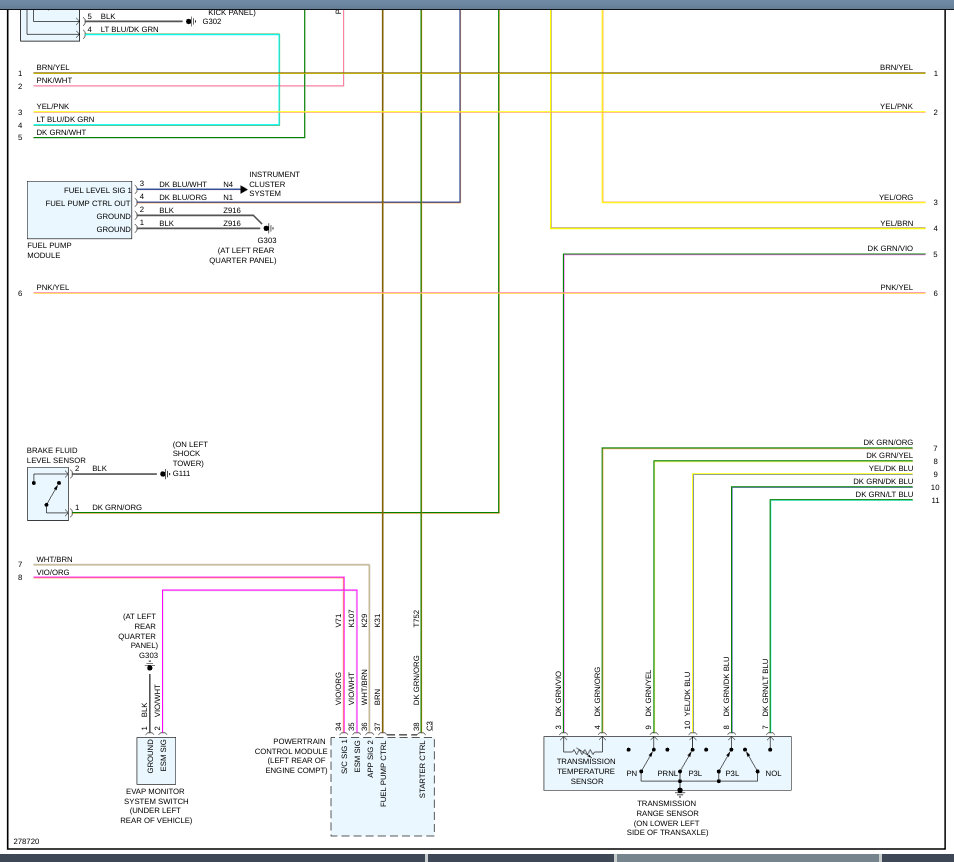Select diagram number 278720
This screenshot has width=954, height=862.
point(26,841)
